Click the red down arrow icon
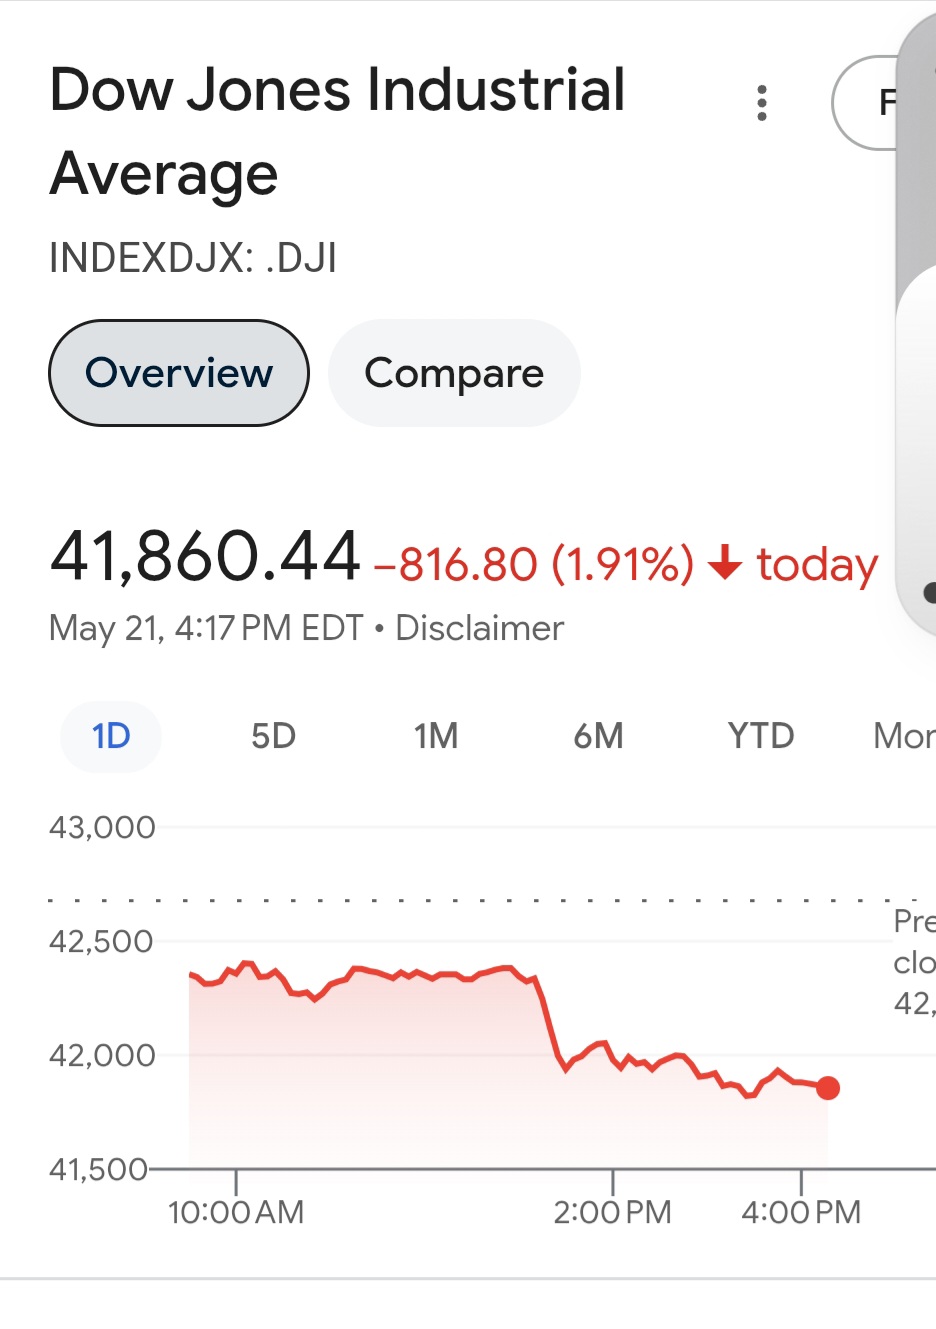 click(725, 563)
